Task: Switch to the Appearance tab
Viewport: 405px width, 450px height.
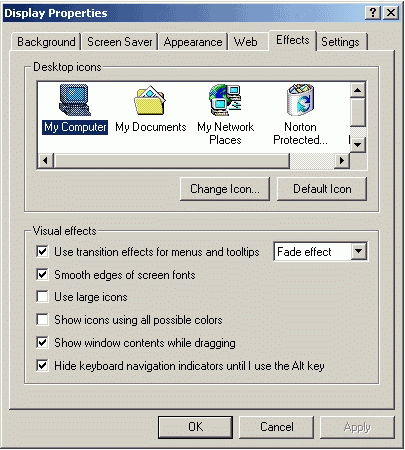Action: tap(193, 42)
